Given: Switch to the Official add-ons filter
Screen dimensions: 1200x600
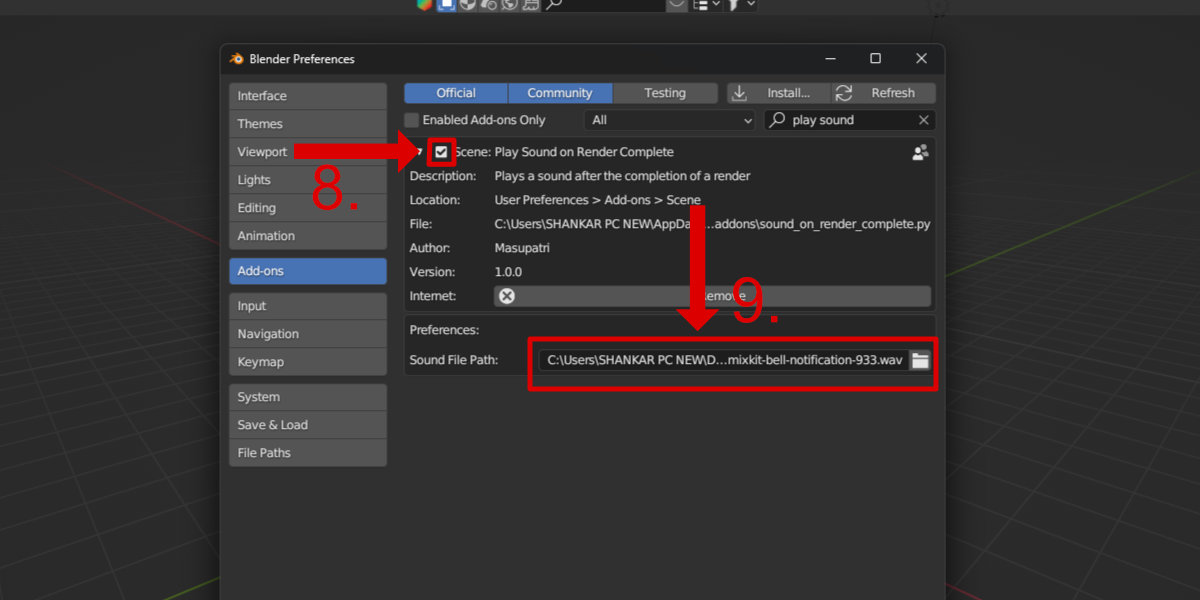Looking at the screenshot, I should [456, 93].
